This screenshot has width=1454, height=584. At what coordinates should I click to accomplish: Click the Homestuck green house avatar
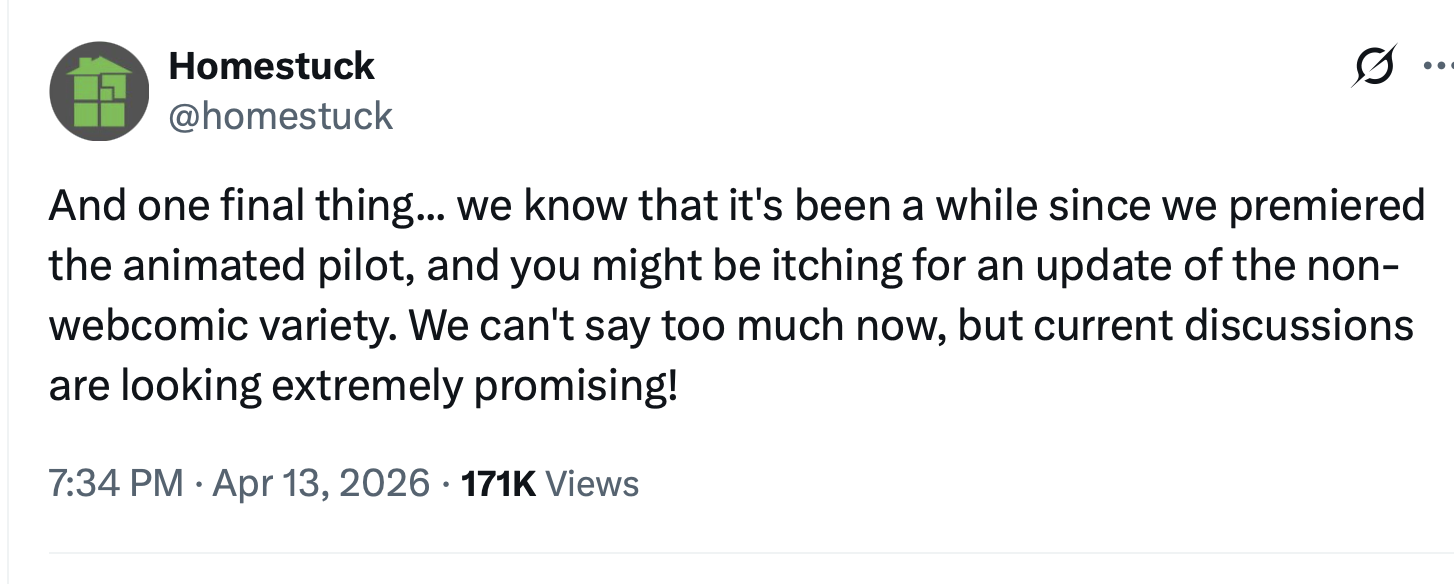click(99, 91)
